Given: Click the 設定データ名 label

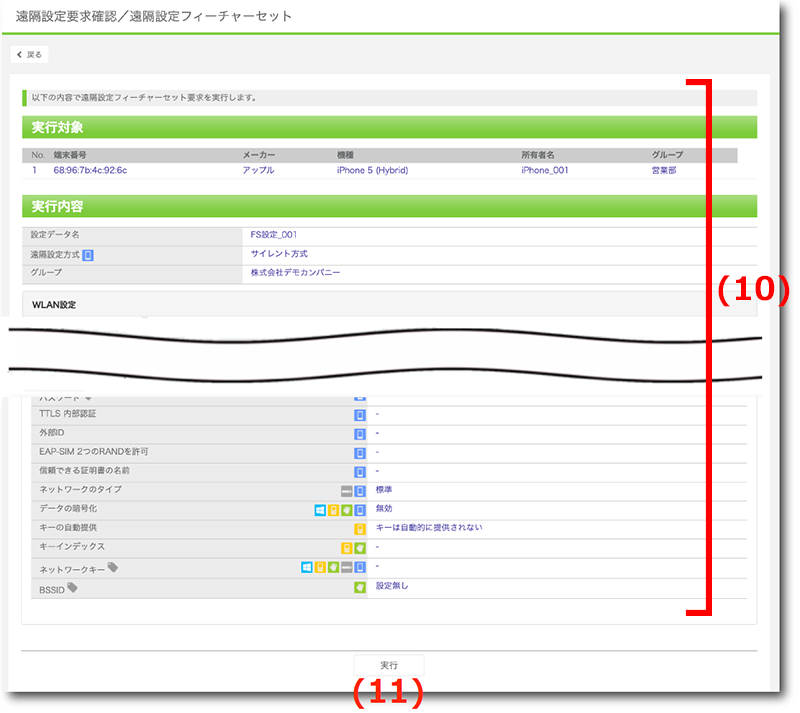Looking at the screenshot, I should [x=55, y=235].
